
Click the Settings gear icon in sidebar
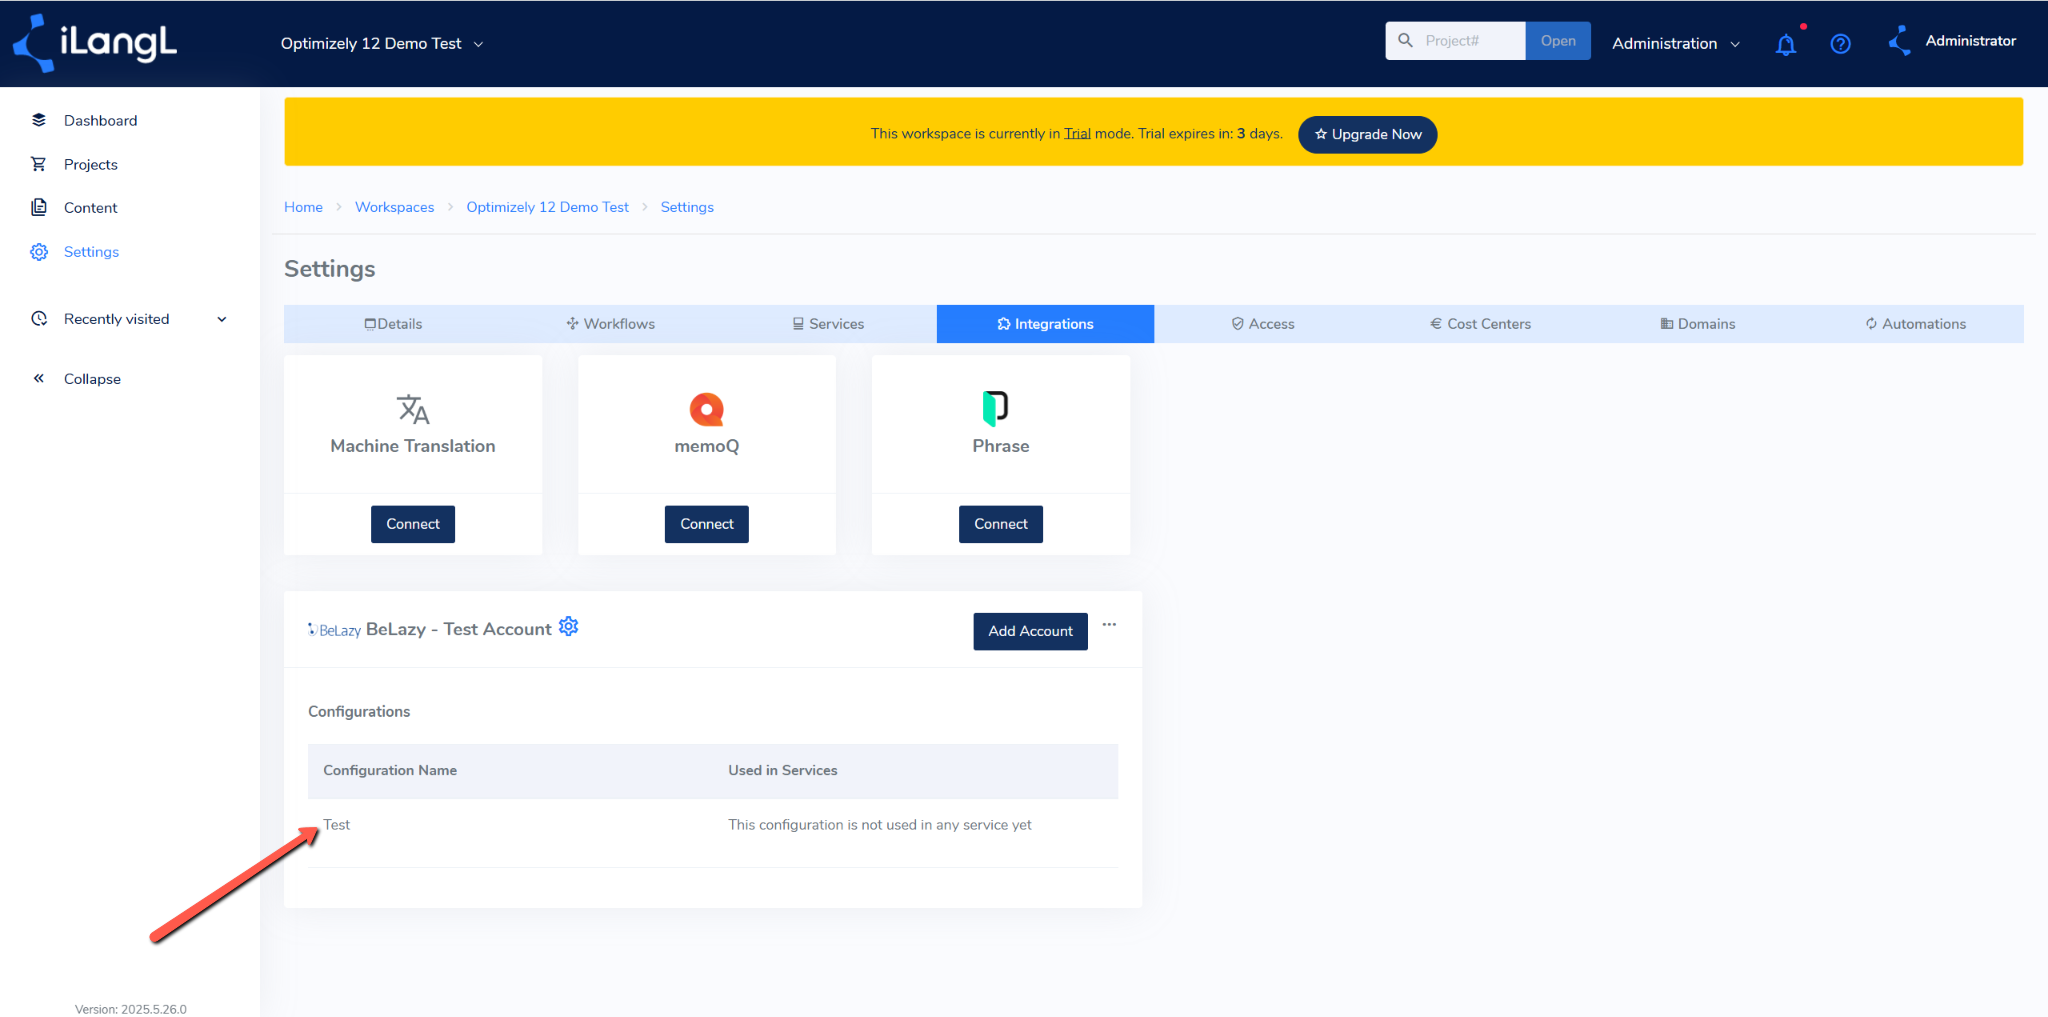[39, 252]
